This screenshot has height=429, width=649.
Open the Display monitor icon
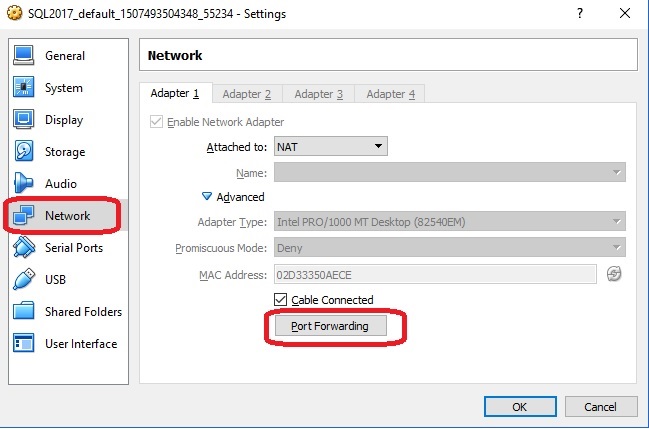click(x=25, y=120)
